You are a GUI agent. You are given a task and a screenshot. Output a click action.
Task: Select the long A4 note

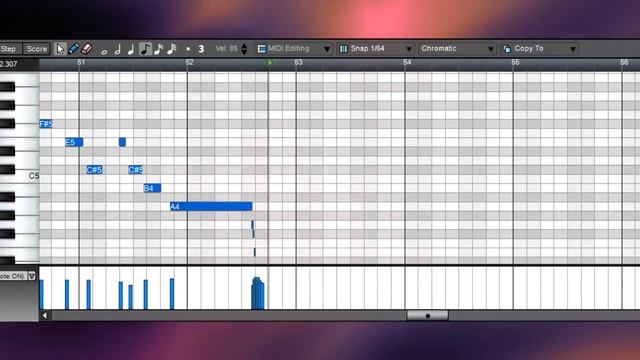[211, 207]
